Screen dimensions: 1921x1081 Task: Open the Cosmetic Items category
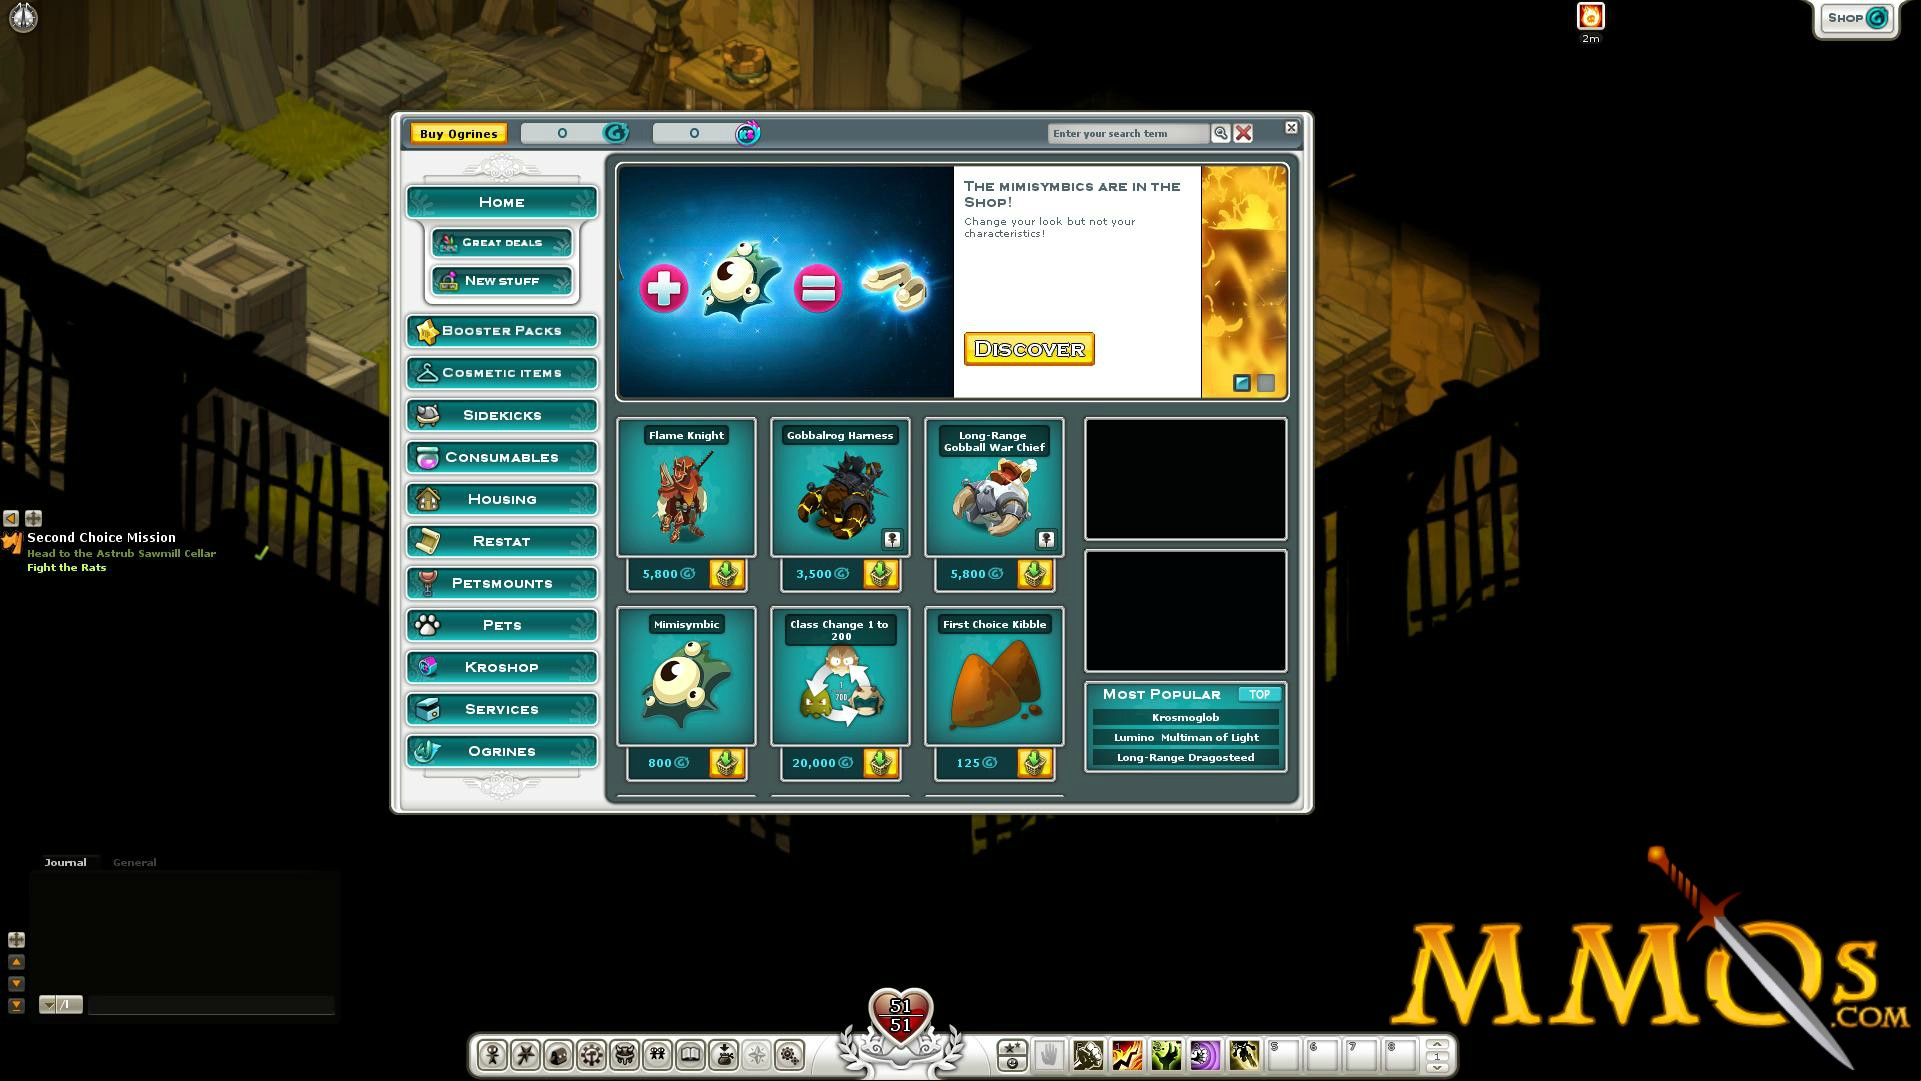502,373
